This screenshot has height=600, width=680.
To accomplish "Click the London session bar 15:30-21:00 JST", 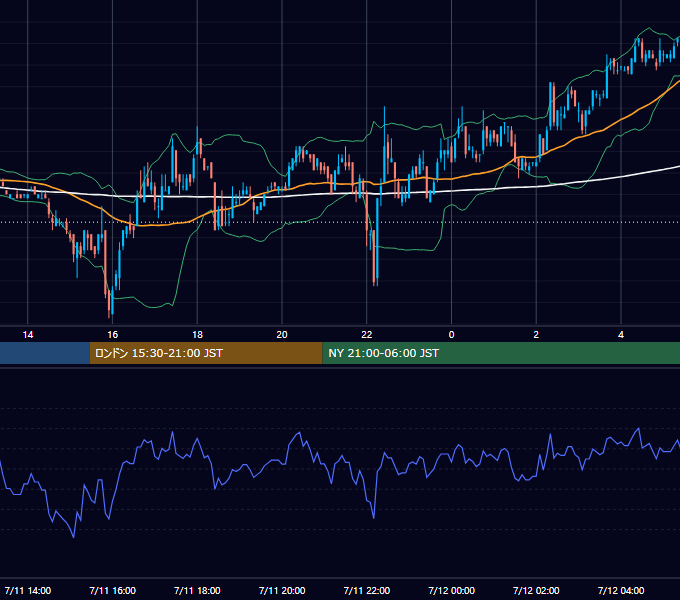I will coord(206,353).
